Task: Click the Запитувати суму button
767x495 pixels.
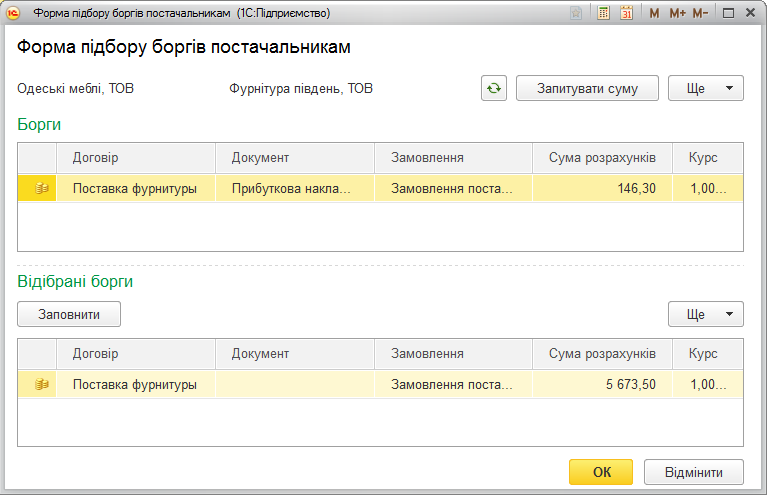Action: point(587,88)
